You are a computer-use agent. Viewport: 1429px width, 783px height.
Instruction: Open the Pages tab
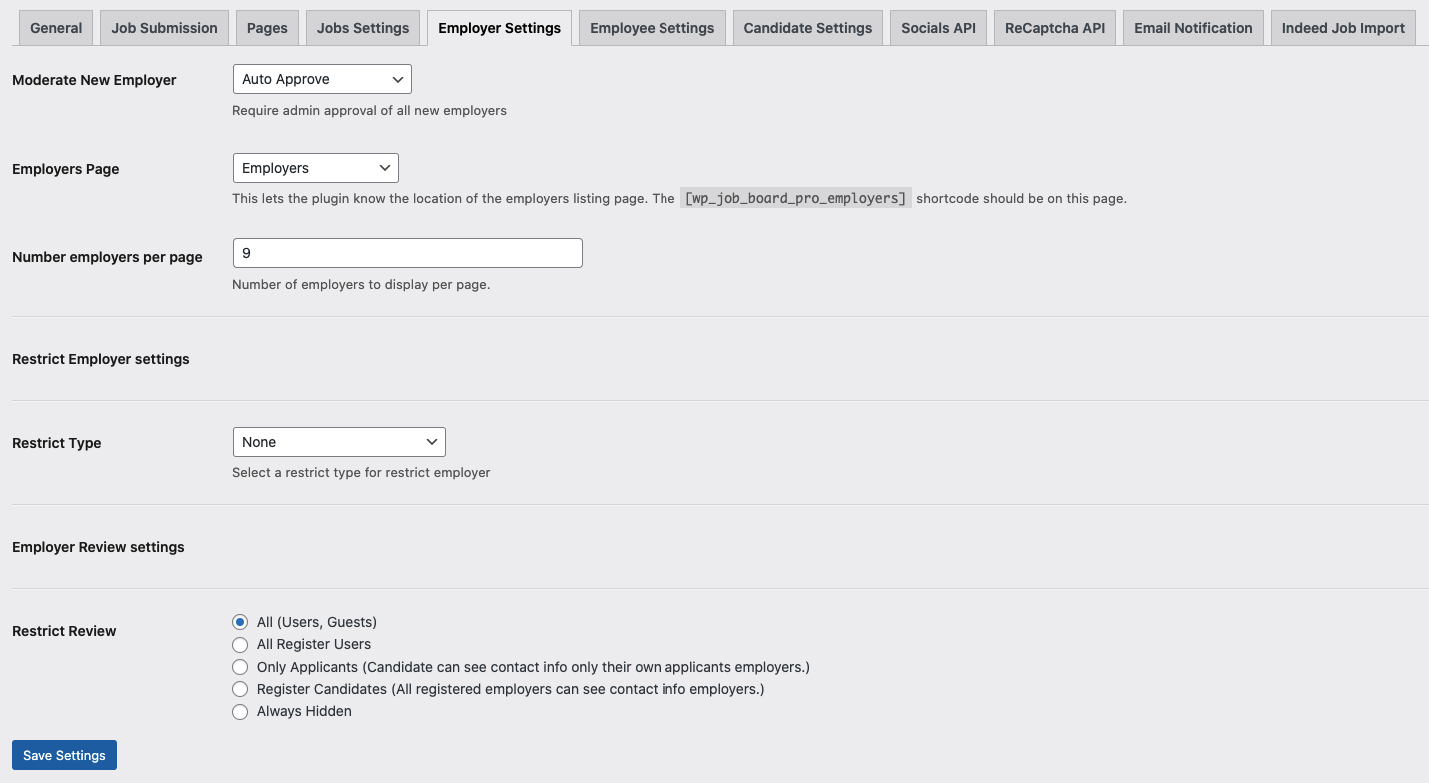tap(267, 28)
